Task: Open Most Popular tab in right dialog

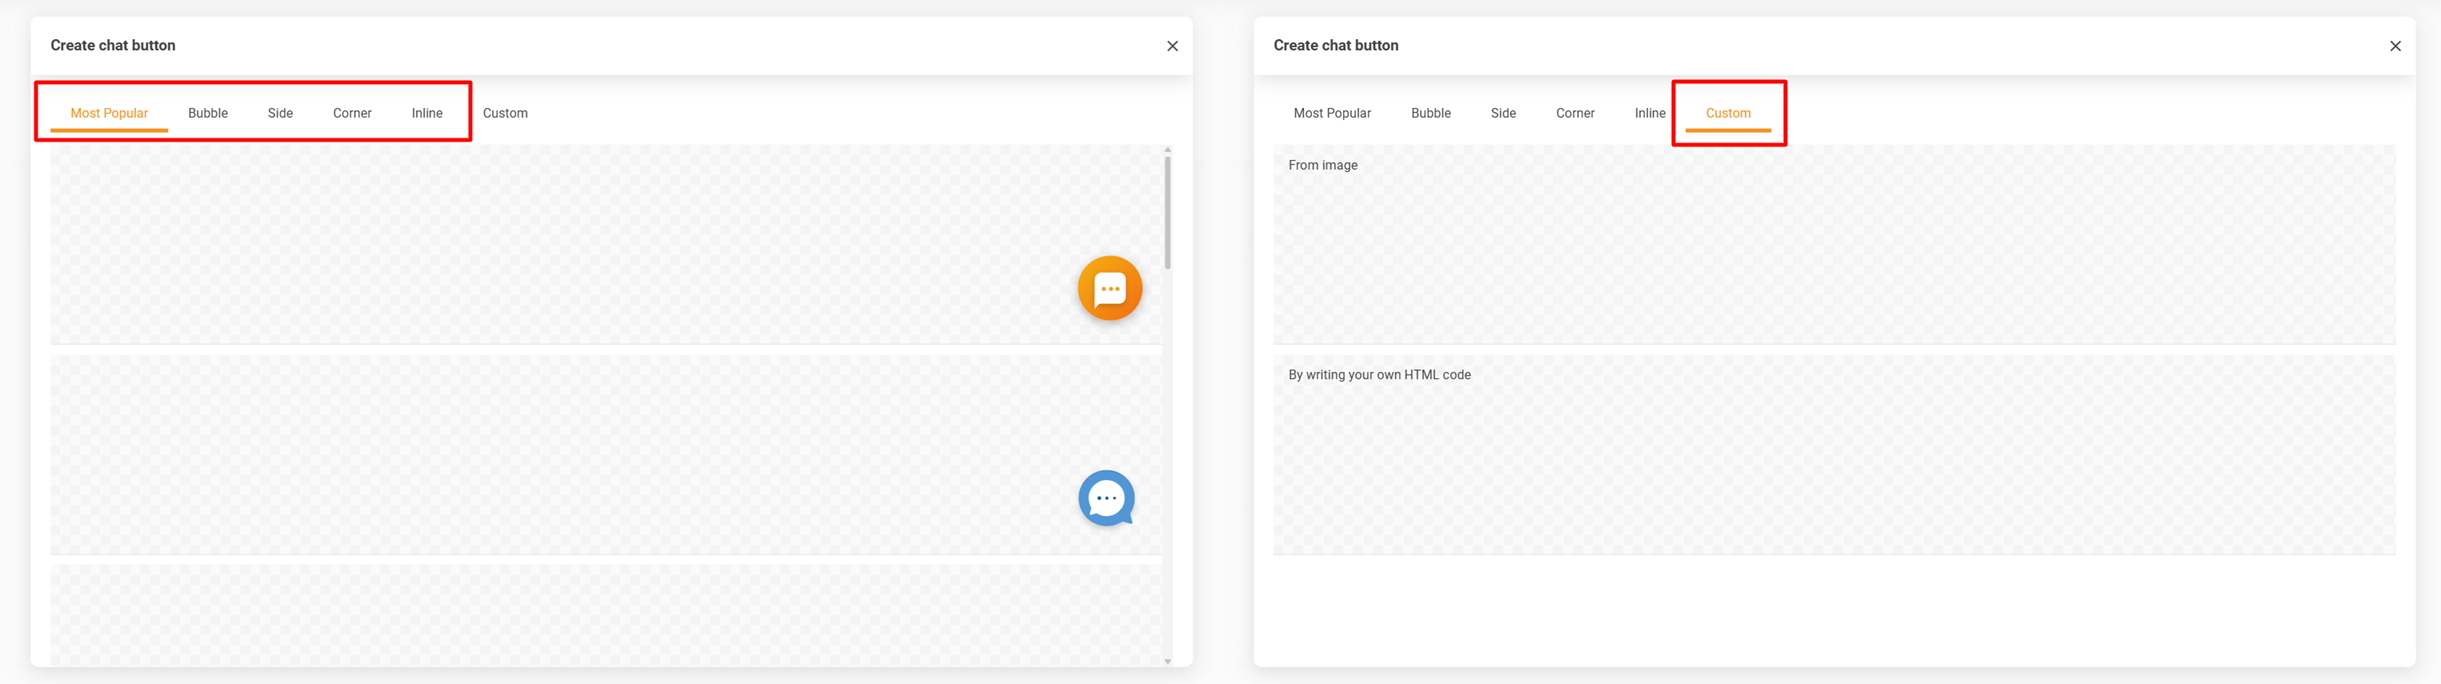Action: 1332,113
